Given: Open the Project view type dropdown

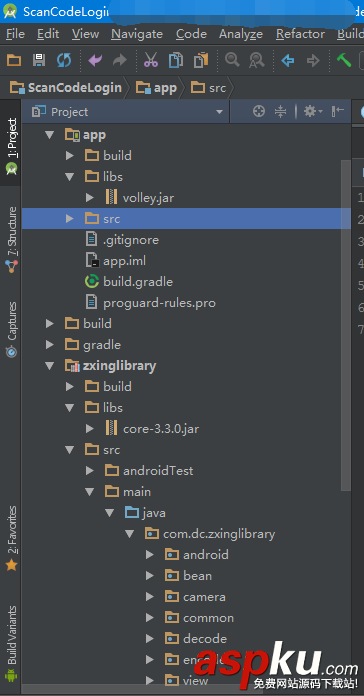Looking at the screenshot, I should pos(219,112).
